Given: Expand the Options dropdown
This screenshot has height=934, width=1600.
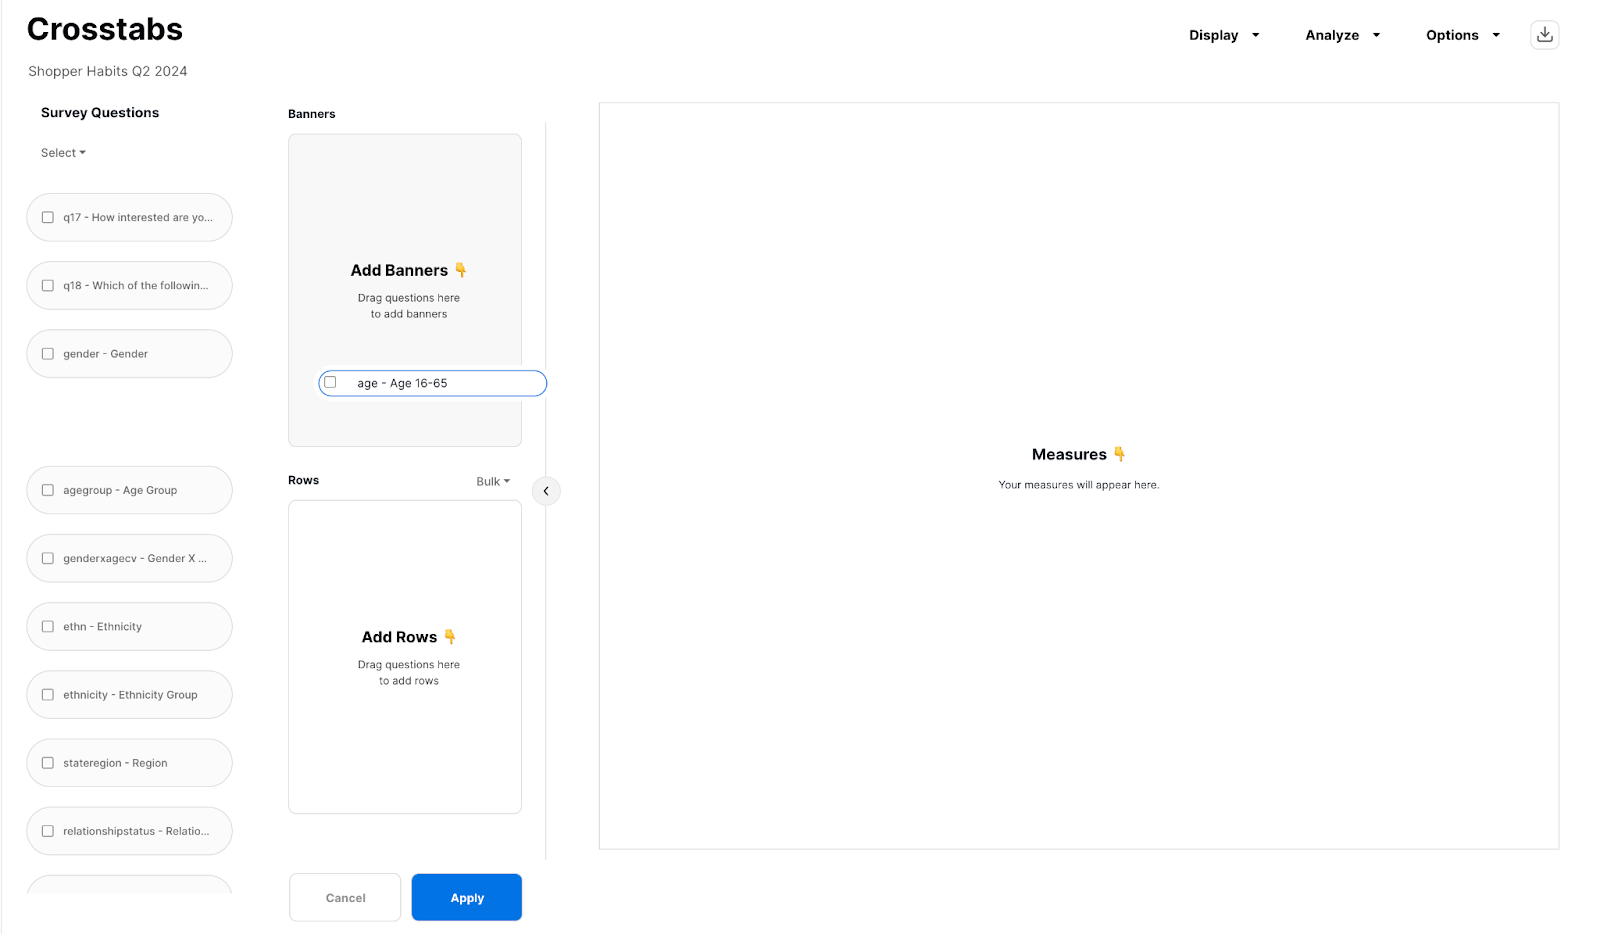Looking at the screenshot, I should click(x=1462, y=35).
